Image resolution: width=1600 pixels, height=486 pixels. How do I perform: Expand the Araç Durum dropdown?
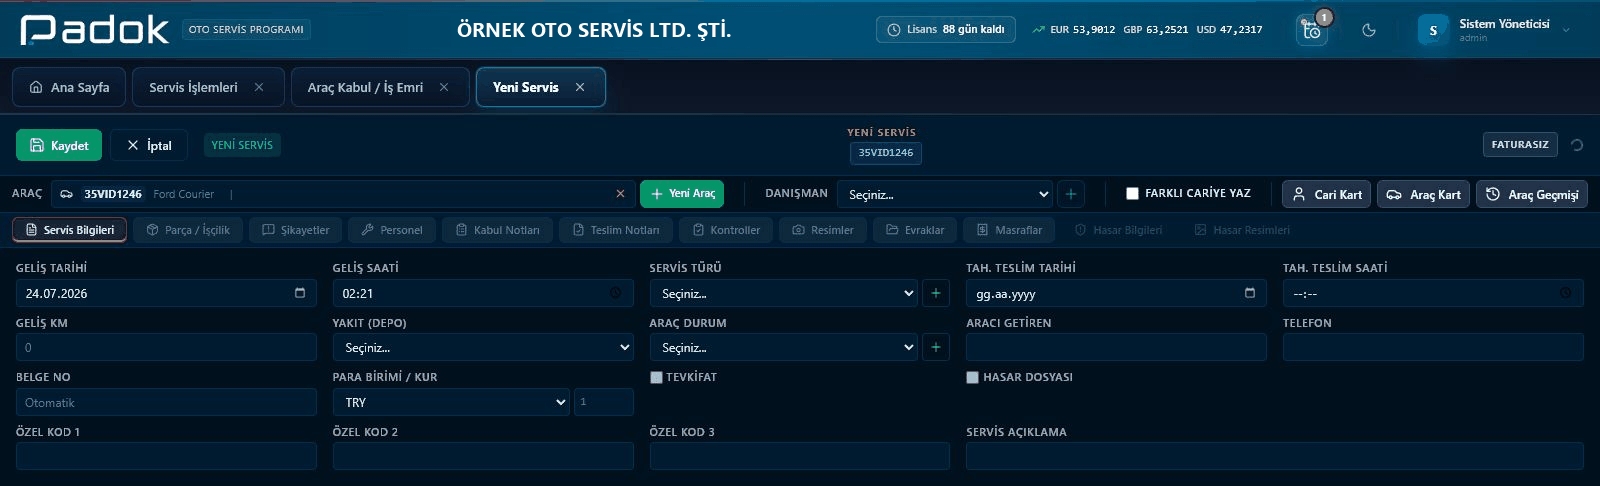coord(784,347)
